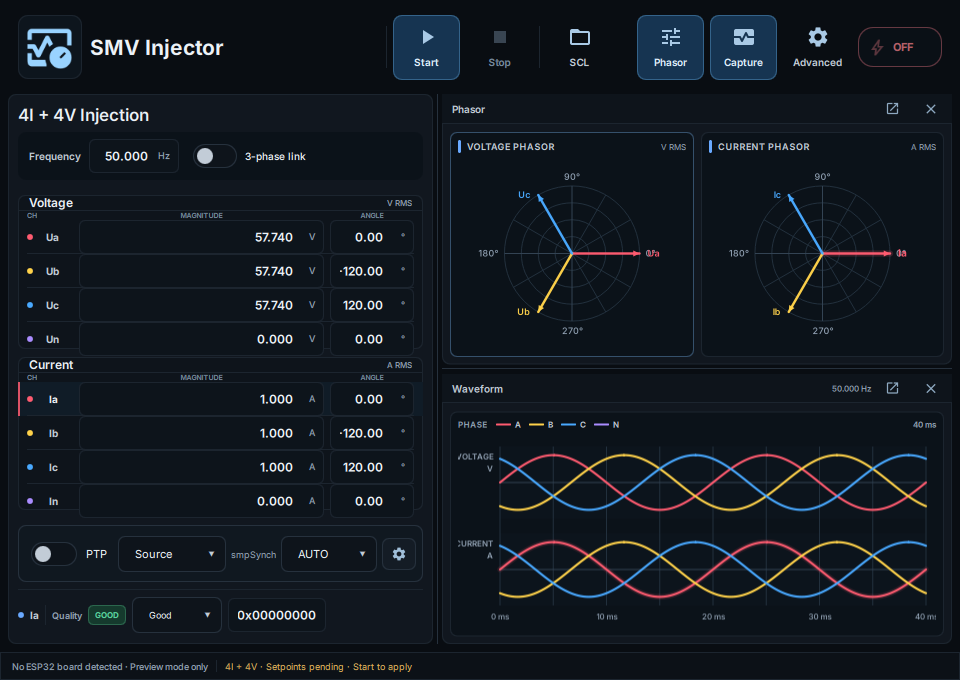This screenshot has width=960, height=680.
Task: Open the SCL folder button
Action: pyautogui.click(x=579, y=47)
